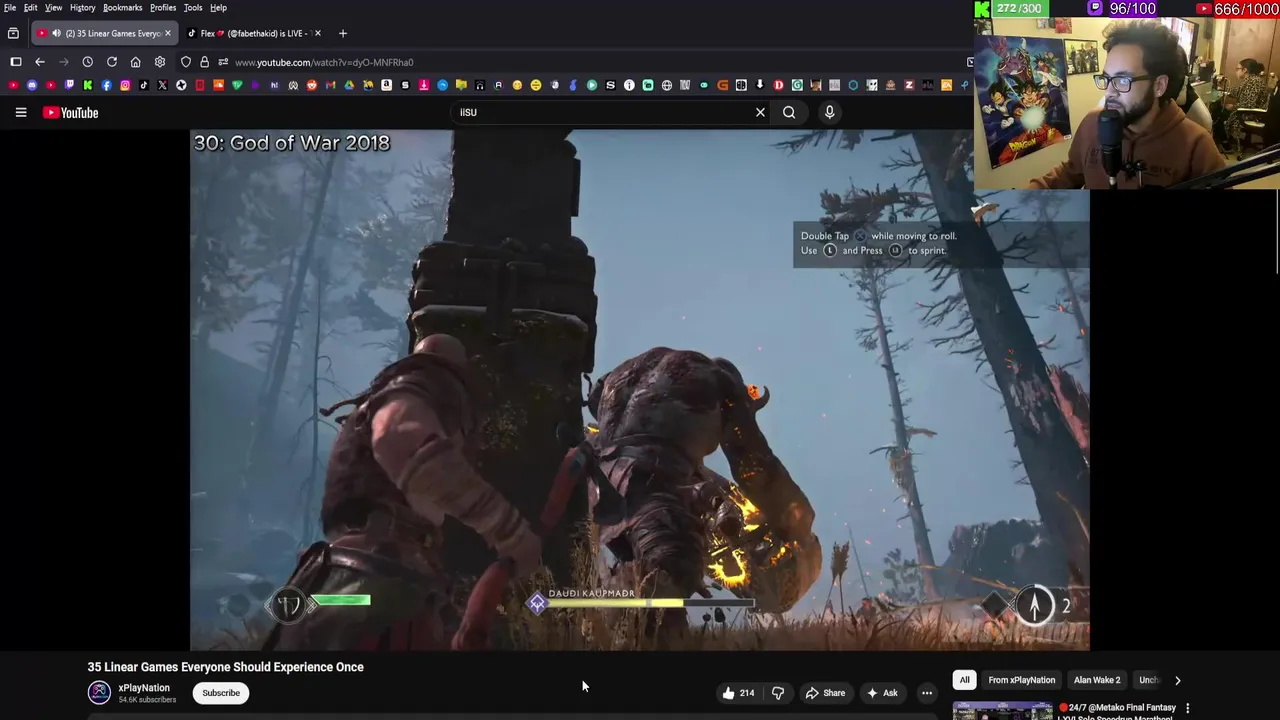Select the From xPlayNation chip
1280x720 pixels.
coord(1021,680)
